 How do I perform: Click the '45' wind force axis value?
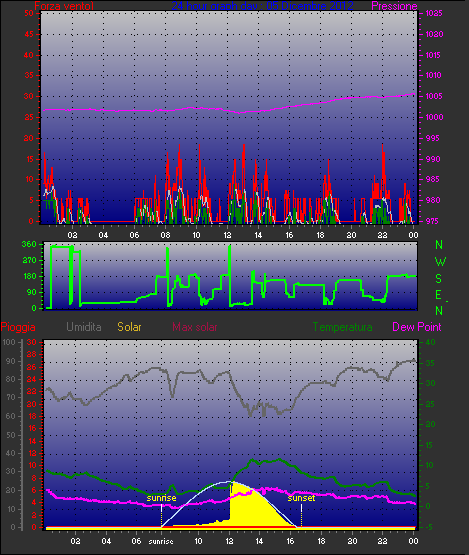pos(29,34)
